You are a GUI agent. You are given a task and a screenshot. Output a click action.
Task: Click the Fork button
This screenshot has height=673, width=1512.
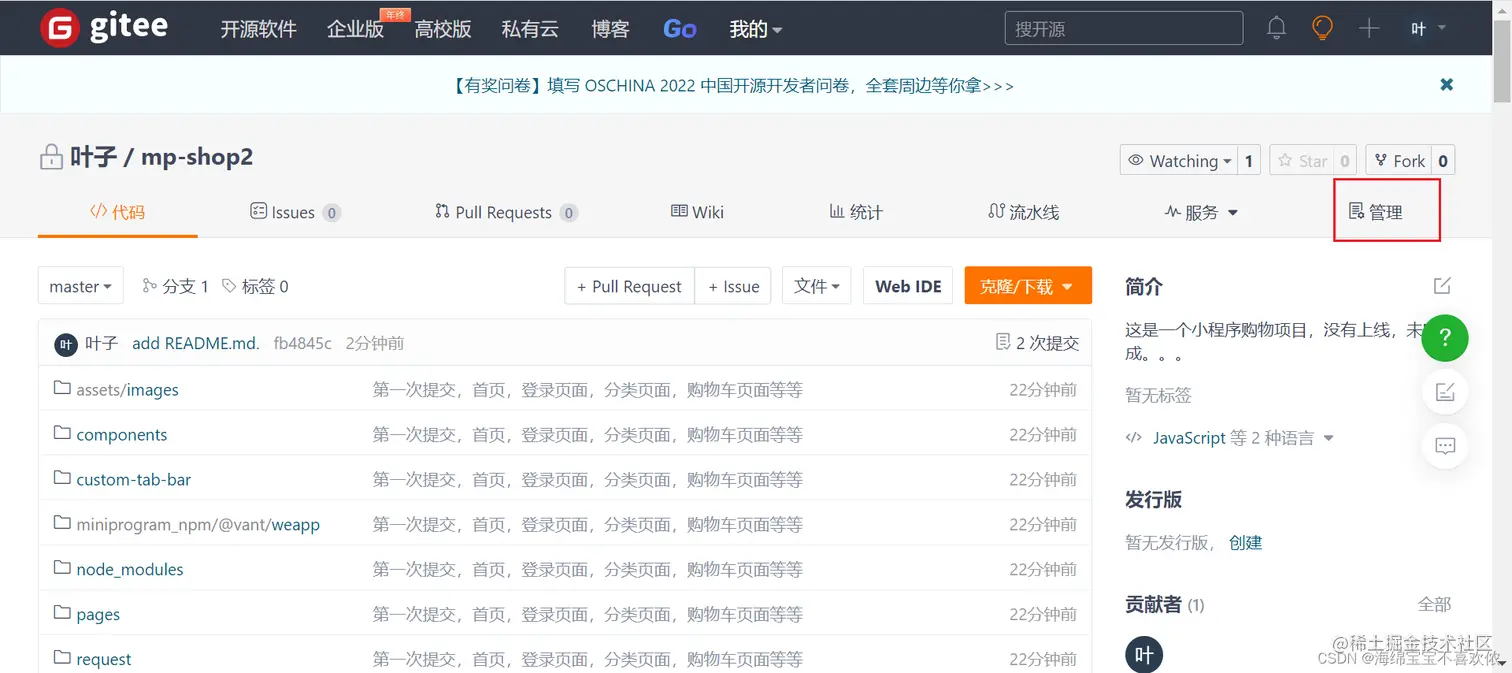(1403, 160)
